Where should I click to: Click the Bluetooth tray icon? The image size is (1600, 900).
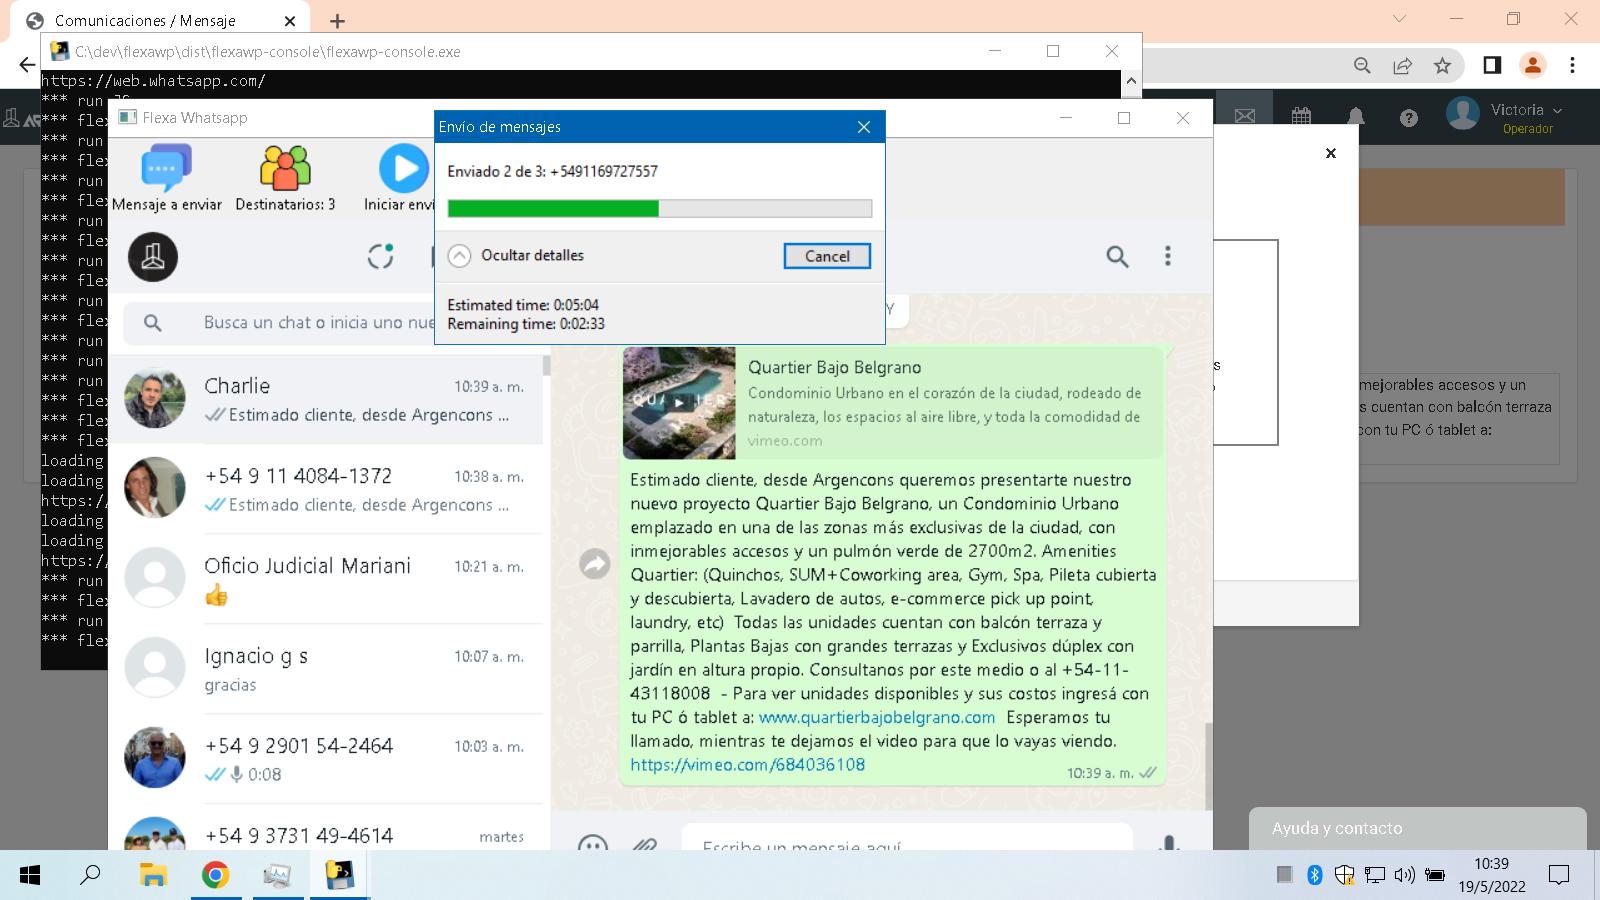[x=1315, y=875]
